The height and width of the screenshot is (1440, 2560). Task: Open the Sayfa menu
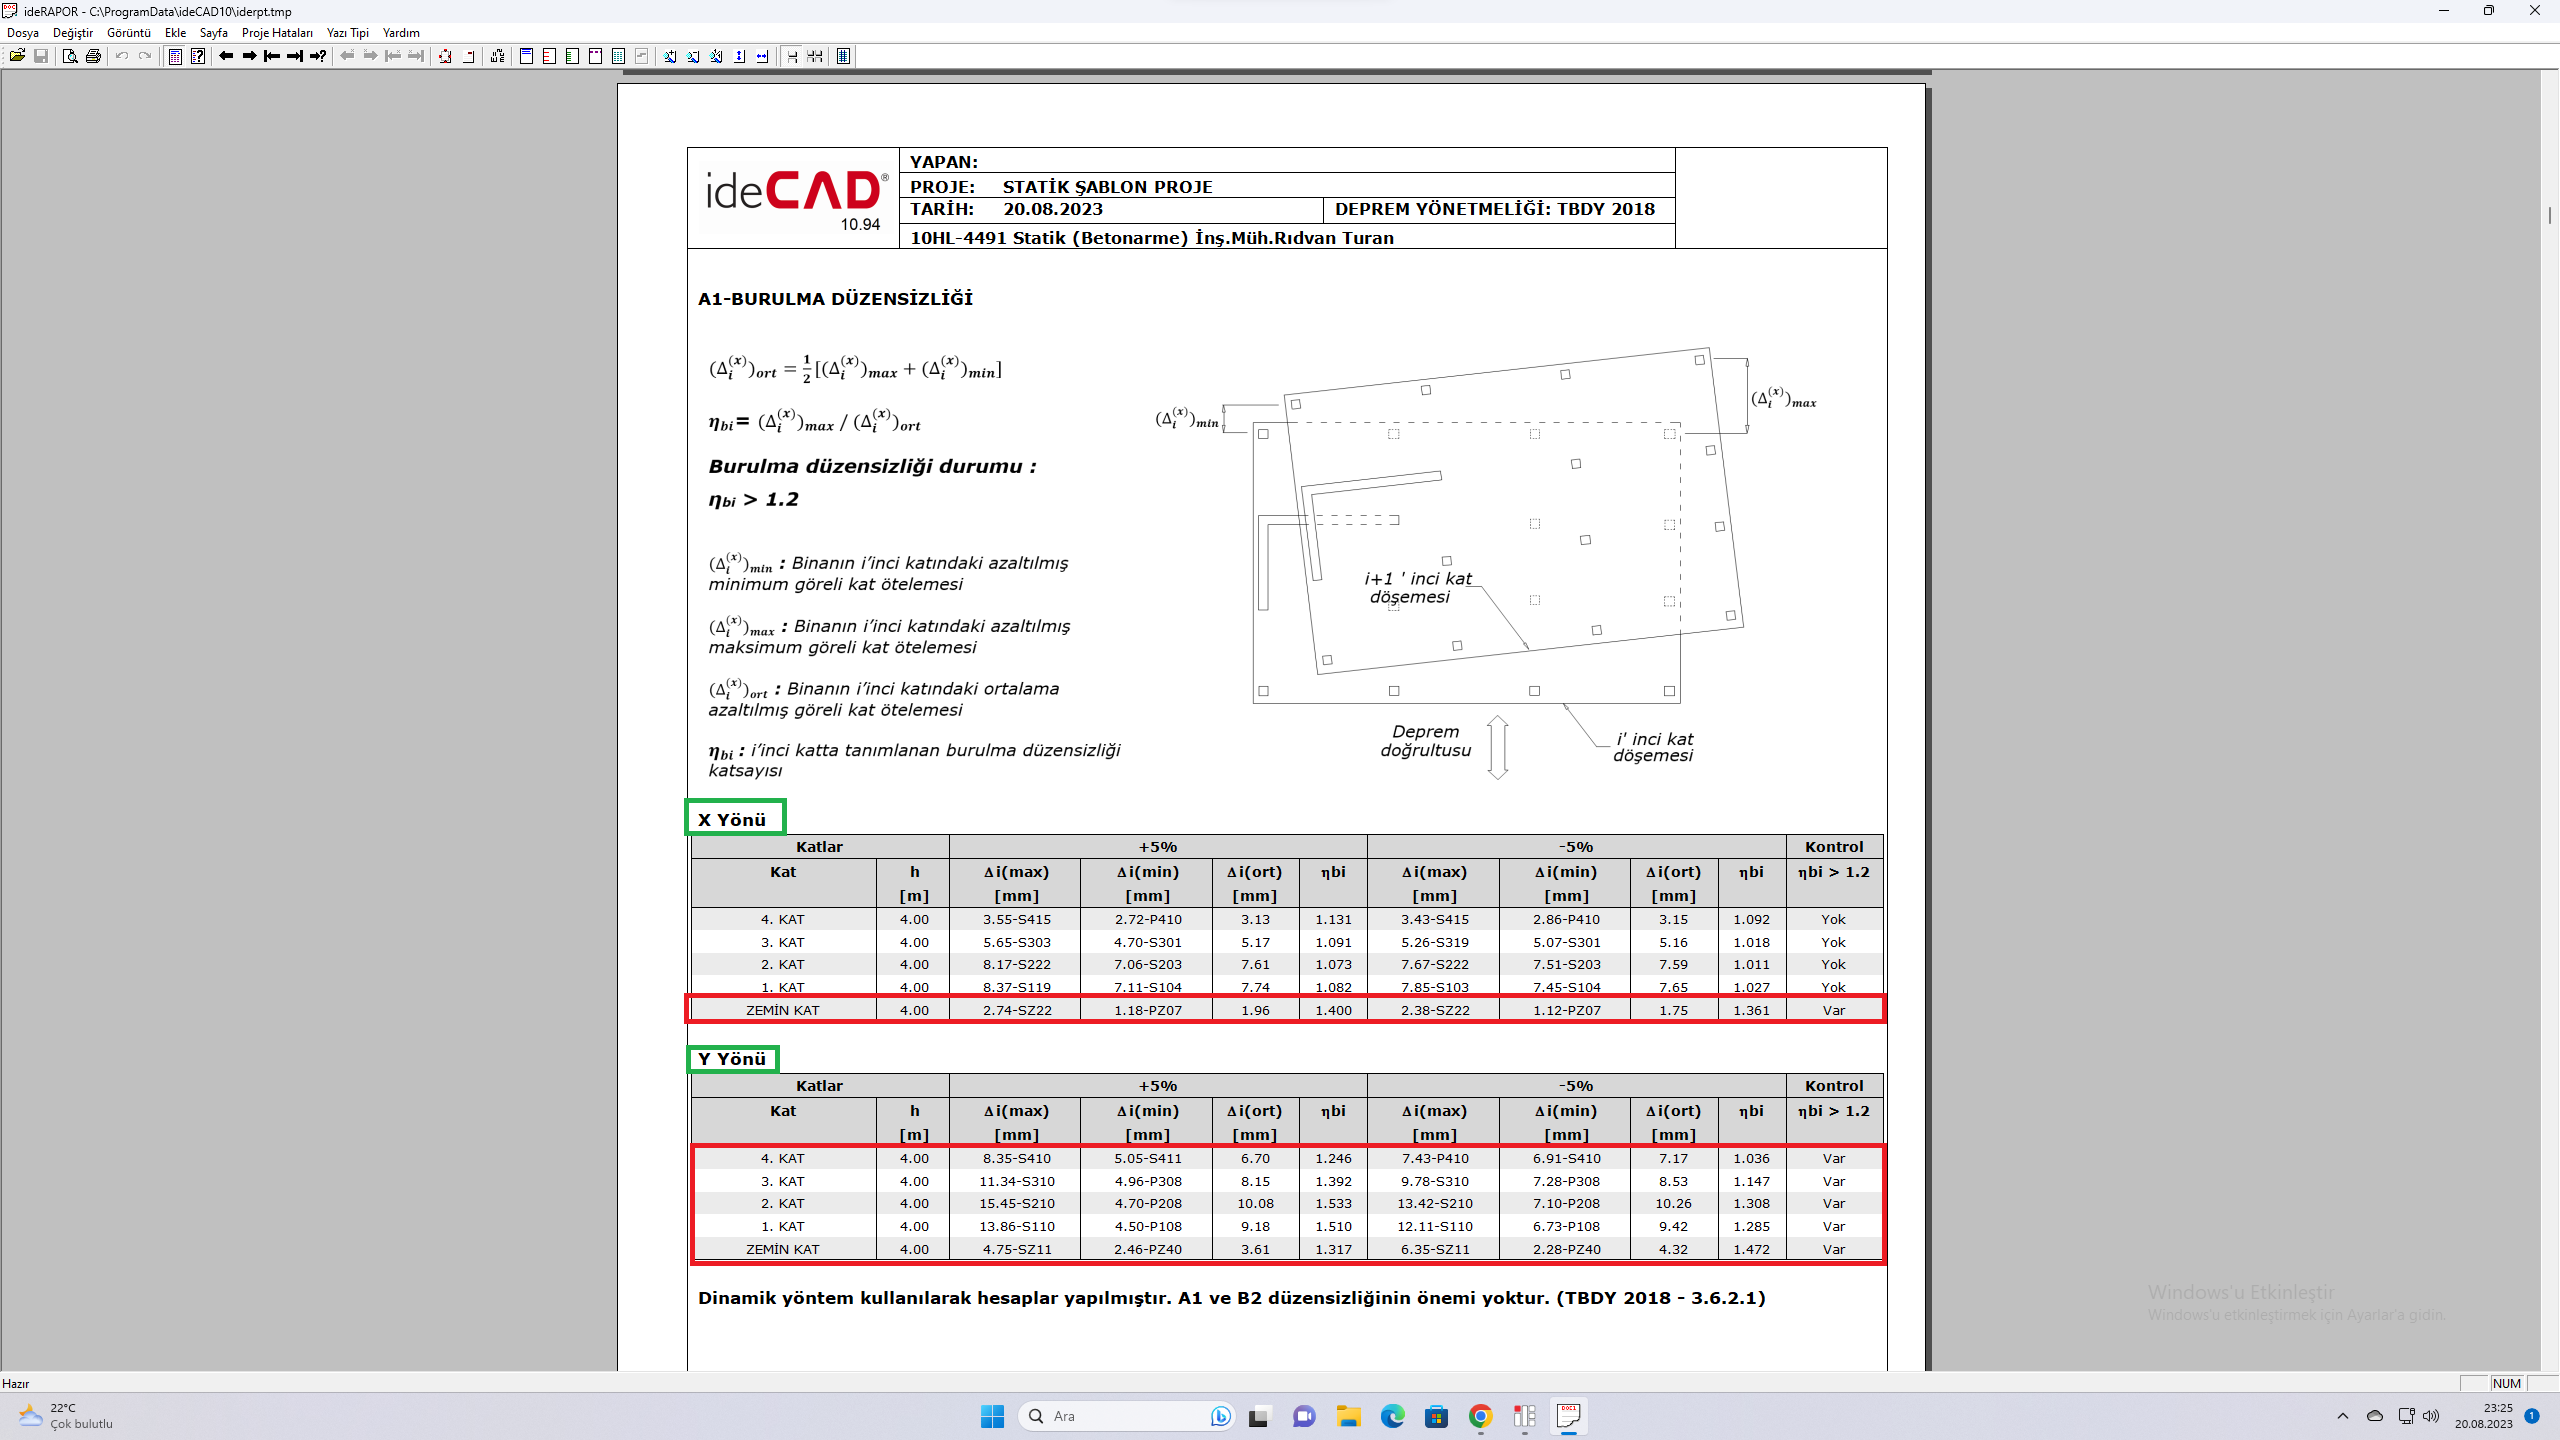(x=213, y=33)
